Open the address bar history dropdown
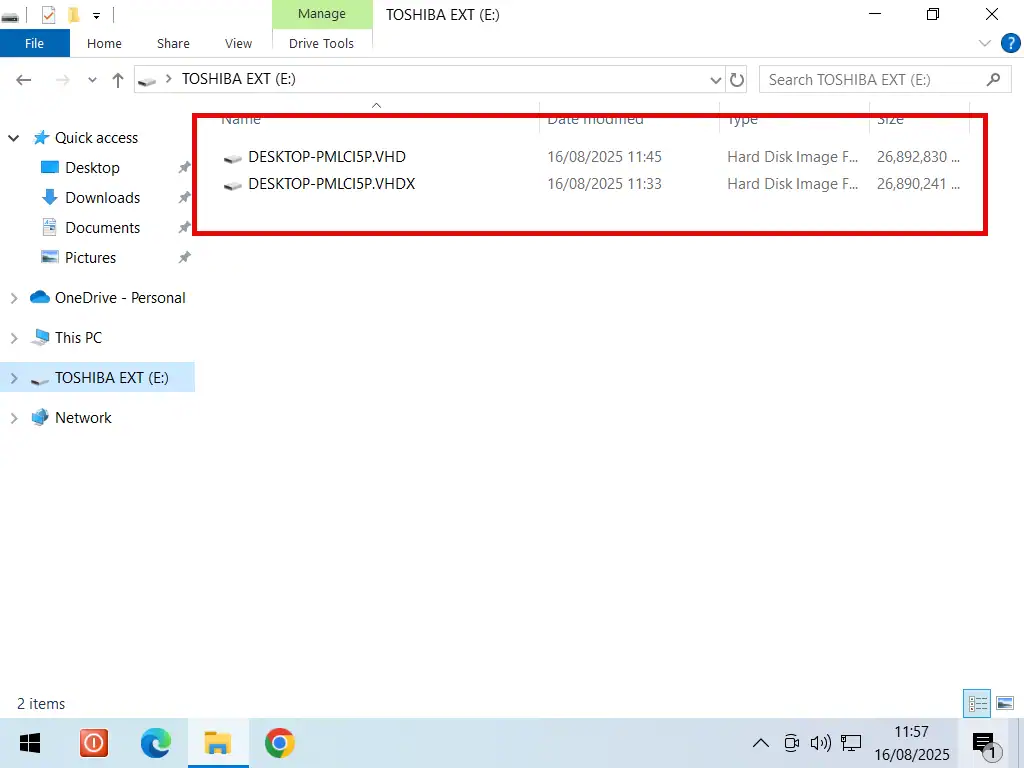This screenshot has height=768, width=1024. pyautogui.click(x=715, y=80)
